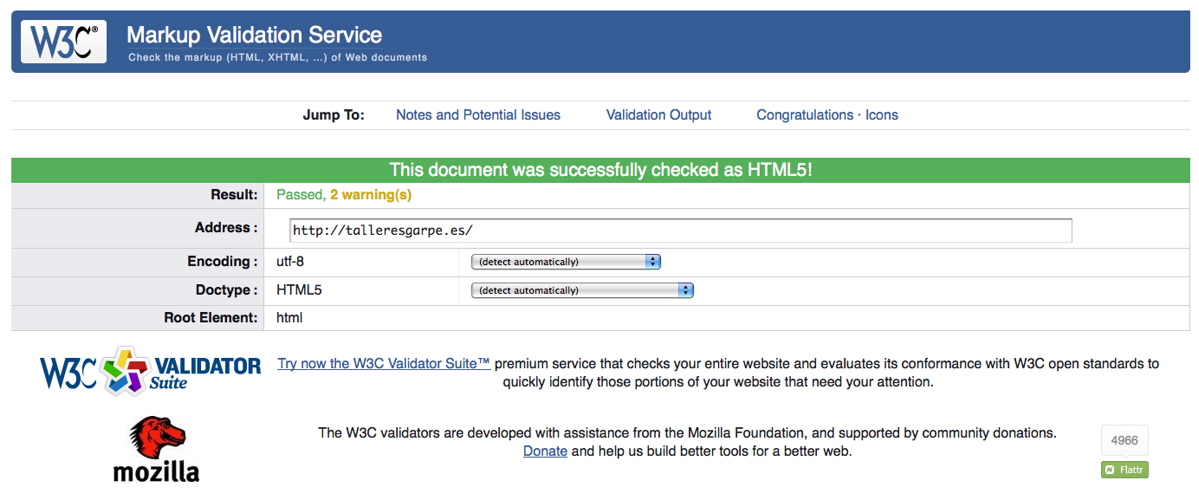Click the green successfully checked banner
The height and width of the screenshot is (494, 1199).
point(600,170)
